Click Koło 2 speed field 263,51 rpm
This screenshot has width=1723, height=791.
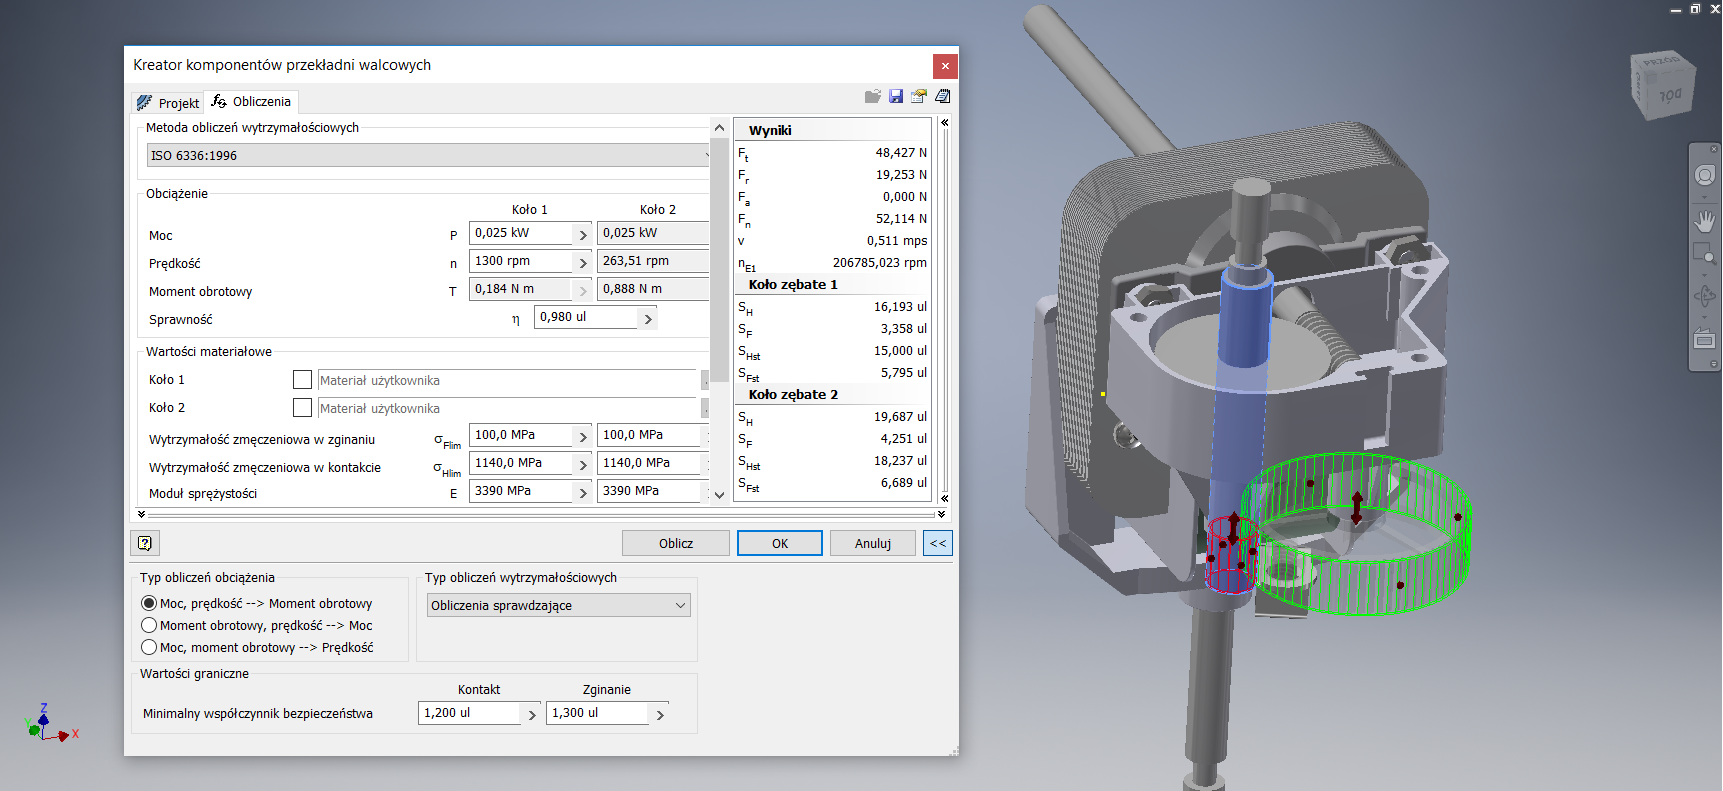[653, 261]
